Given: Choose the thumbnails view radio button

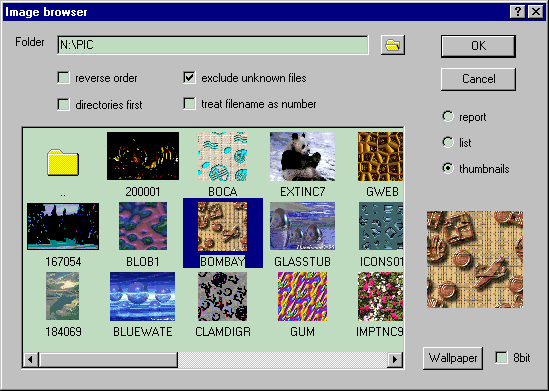Looking at the screenshot, I should (x=448, y=168).
